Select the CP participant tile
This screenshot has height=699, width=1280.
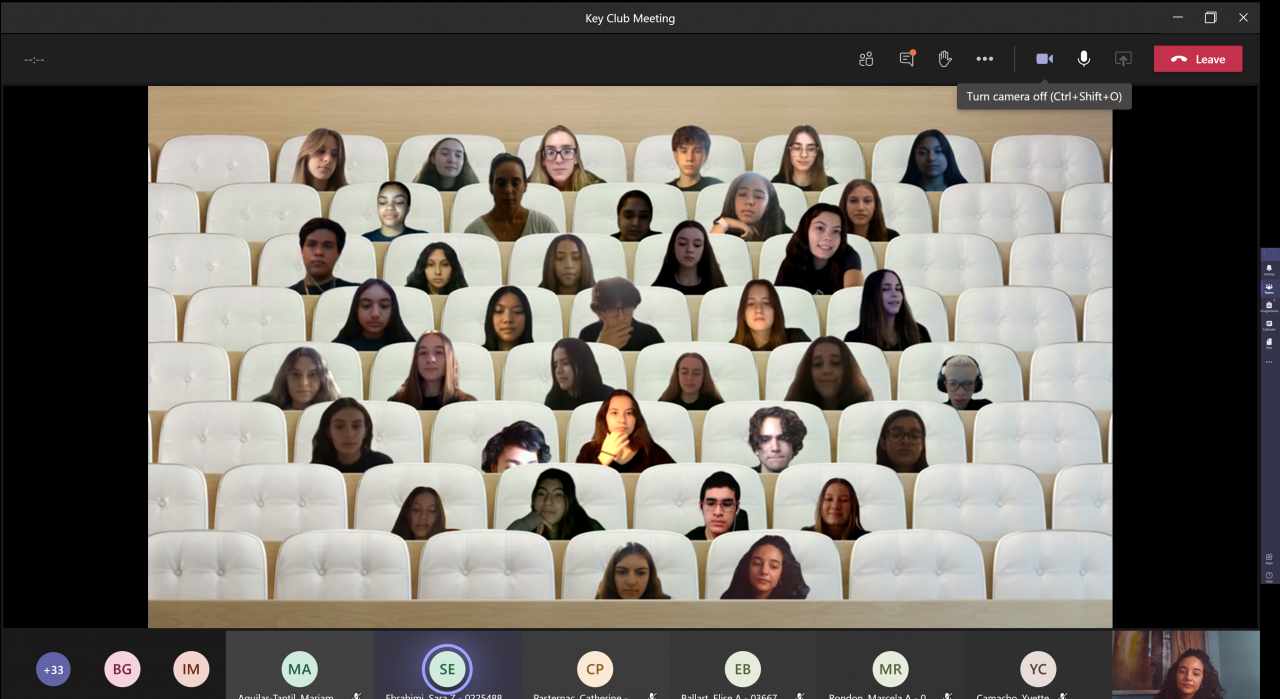[595, 665]
